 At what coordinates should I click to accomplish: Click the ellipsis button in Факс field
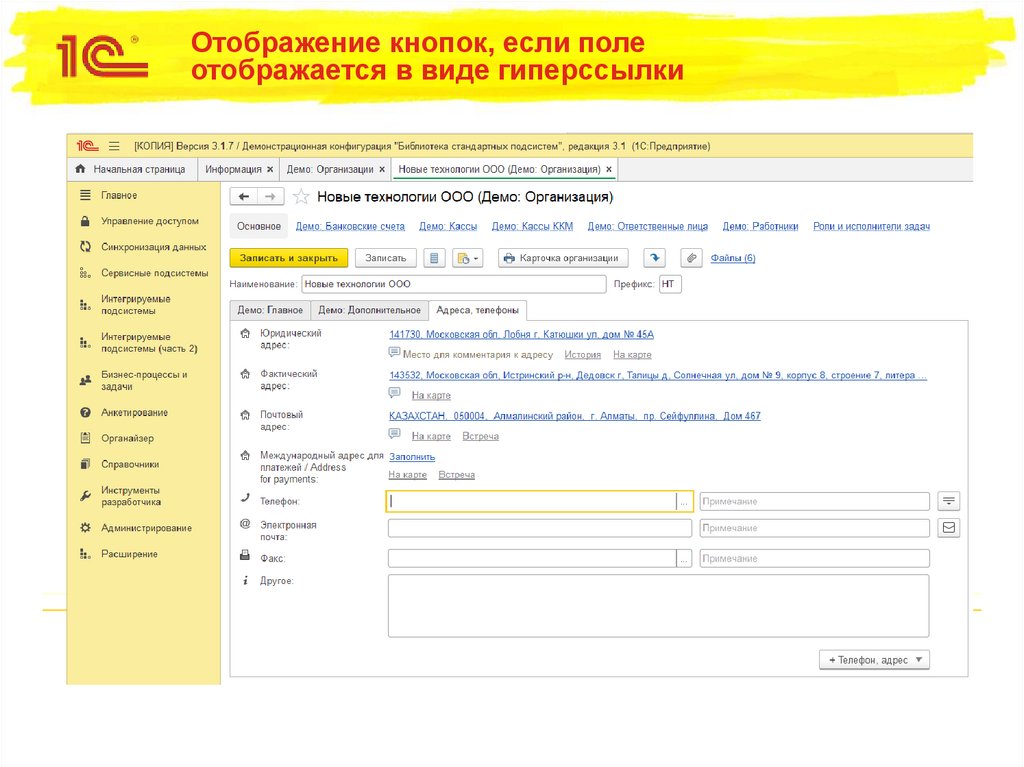coord(684,559)
